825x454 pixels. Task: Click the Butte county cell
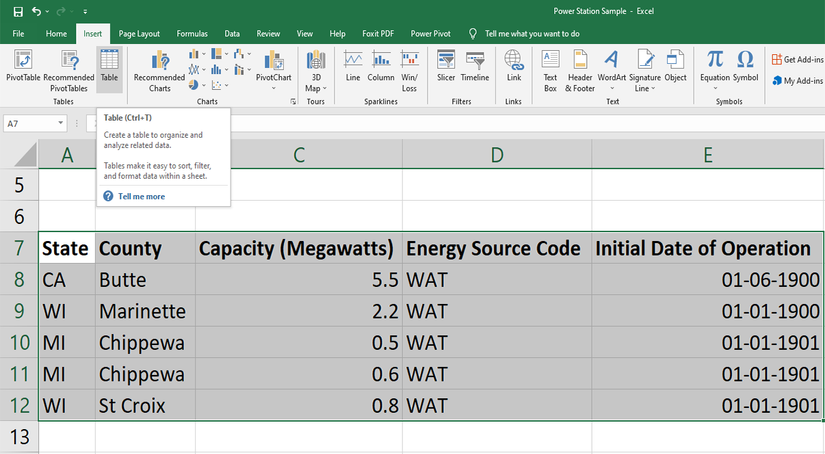[145, 279]
